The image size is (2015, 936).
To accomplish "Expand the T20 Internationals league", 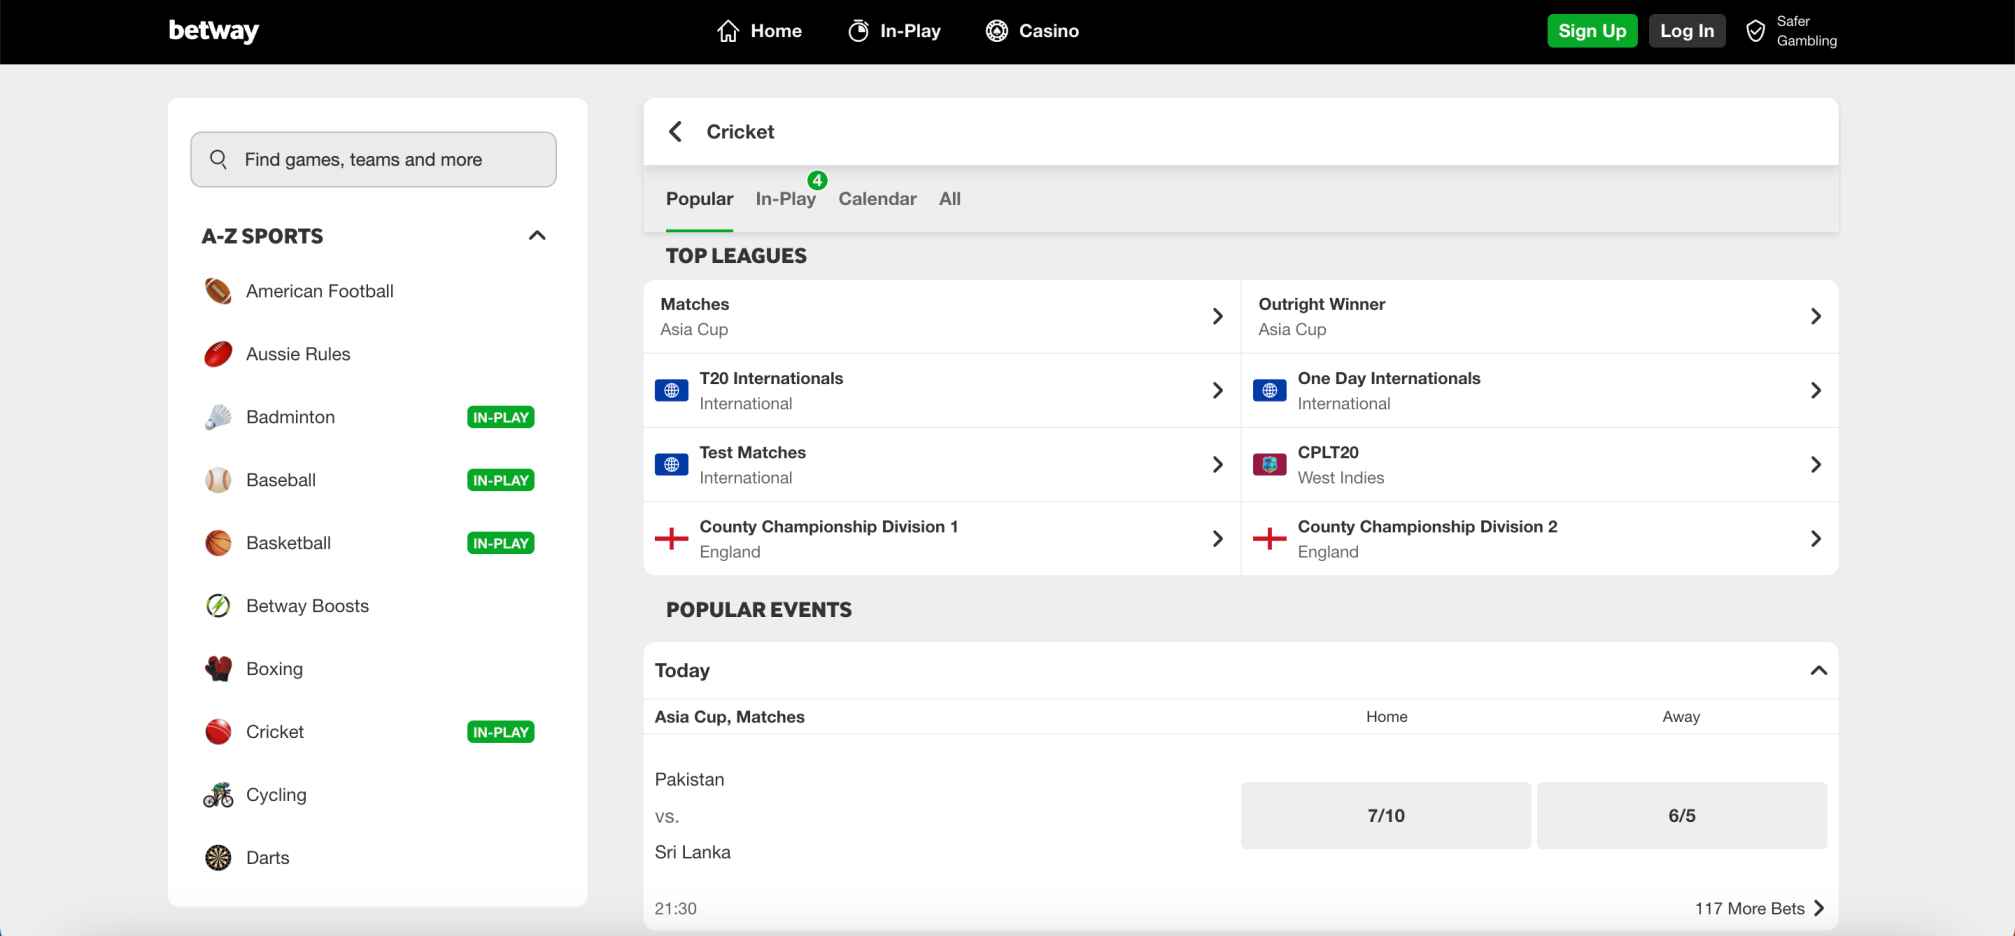I will pyautogui.click(x=1217, y=391).
